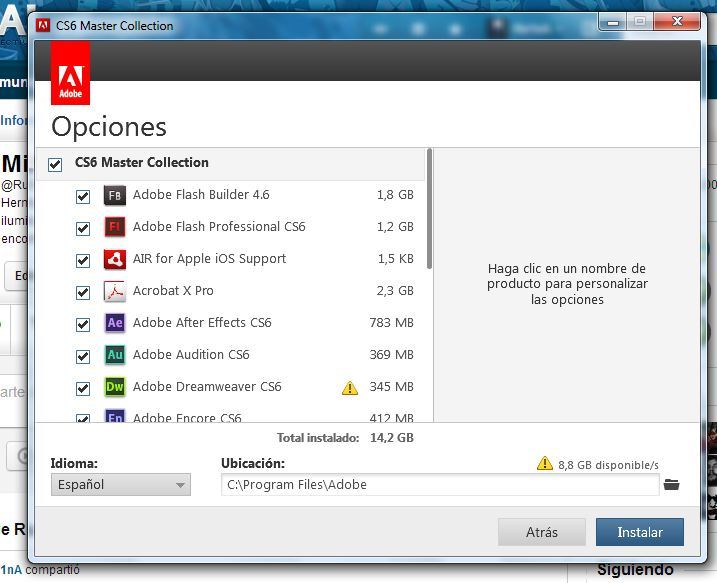This screenshot has width=717, height=583.
Task: Select Adobe Dreamweaver CS6 product name
Action: pyautogui.click(x=207, y=387)
